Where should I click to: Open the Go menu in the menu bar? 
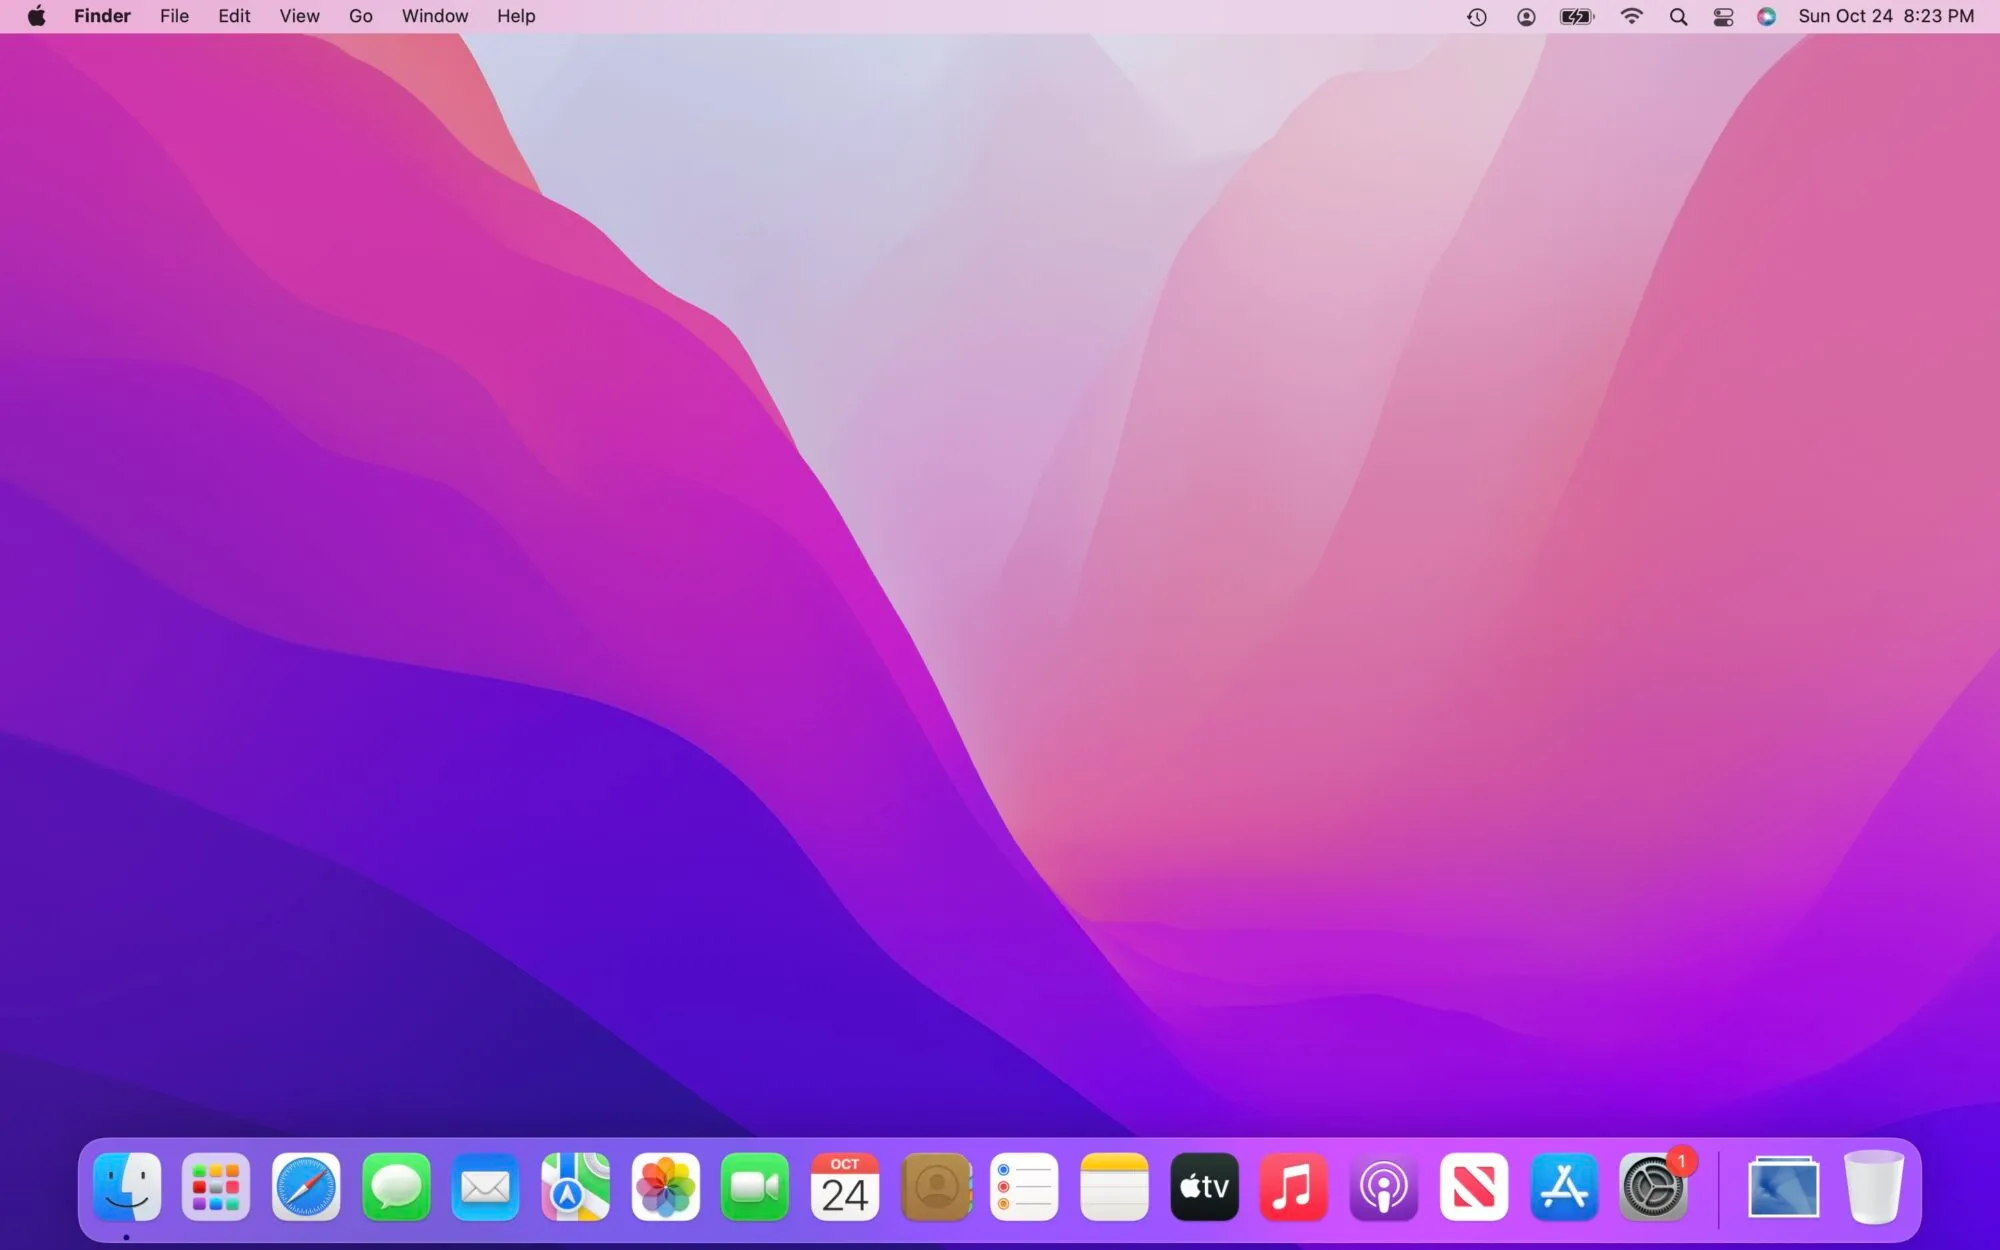point(360,16)
